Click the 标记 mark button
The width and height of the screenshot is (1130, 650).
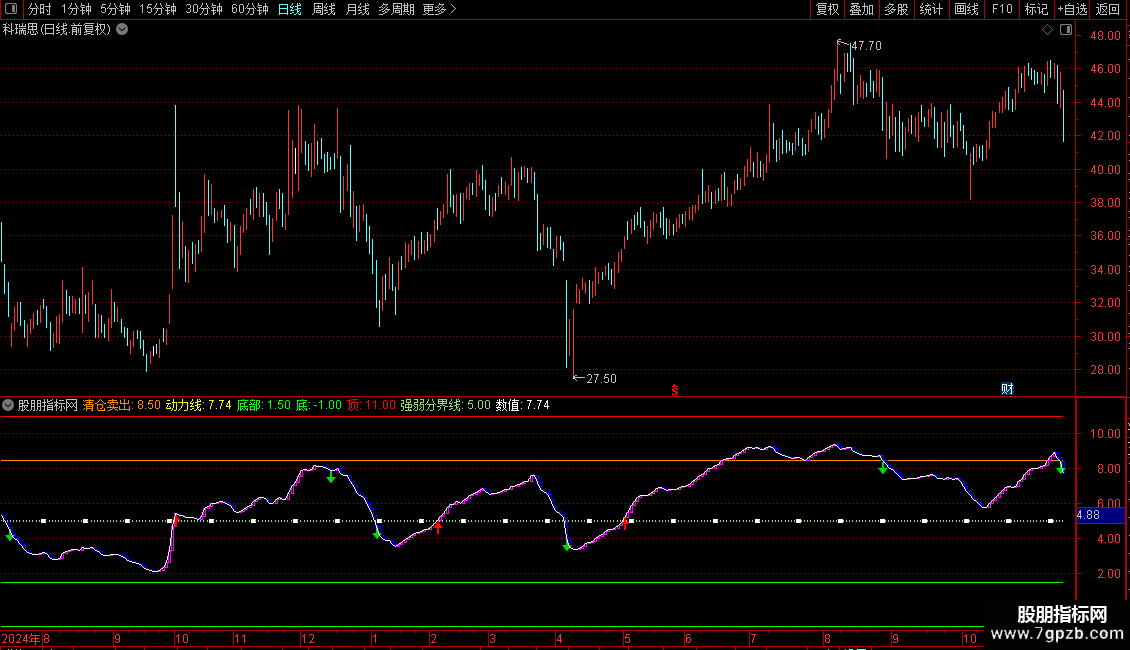click(1036, 9)
